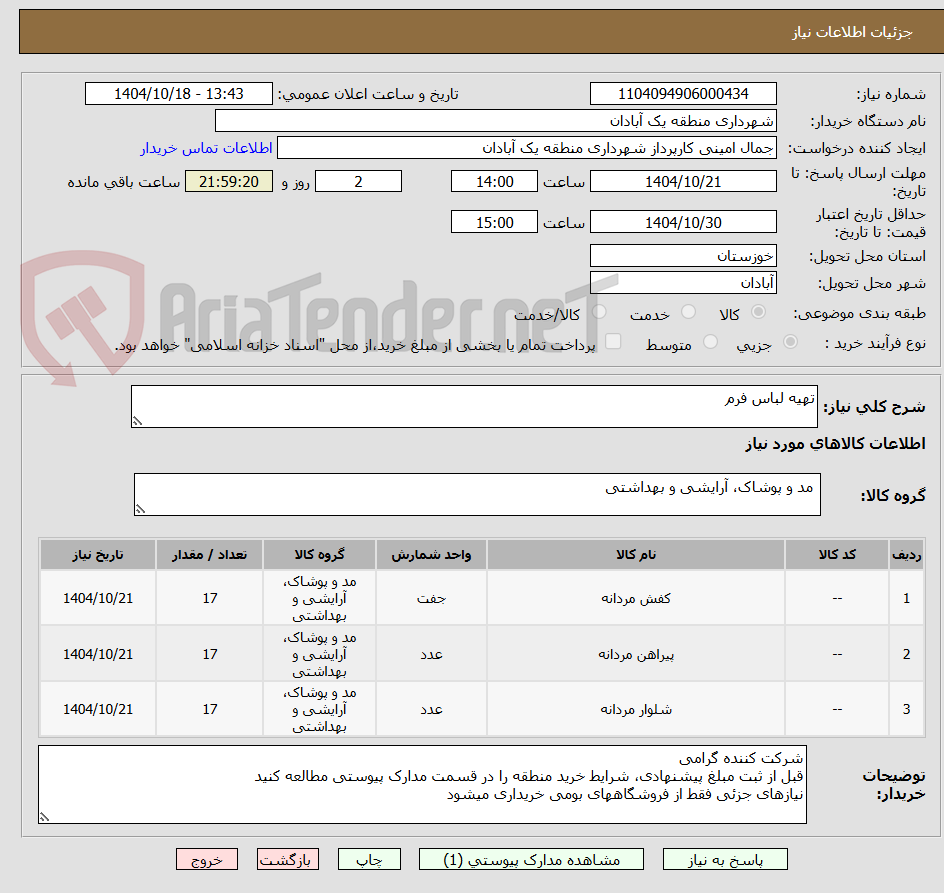Select the کالا/خدمت radio button
The image size is (944, 893).
point(599,312)
